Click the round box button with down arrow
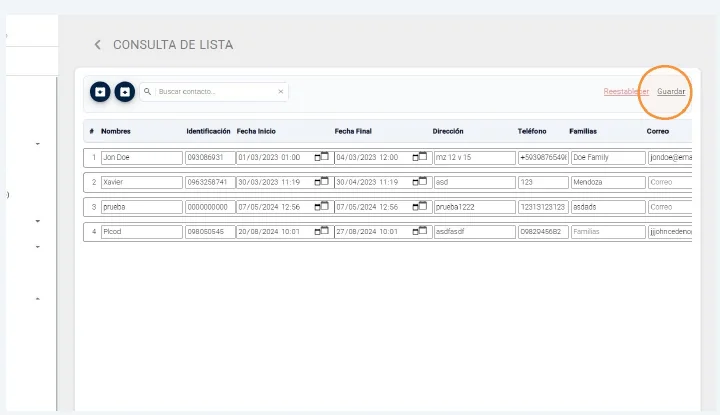The image size is (720, 415). pyautogui.click(x=100, y=92)
